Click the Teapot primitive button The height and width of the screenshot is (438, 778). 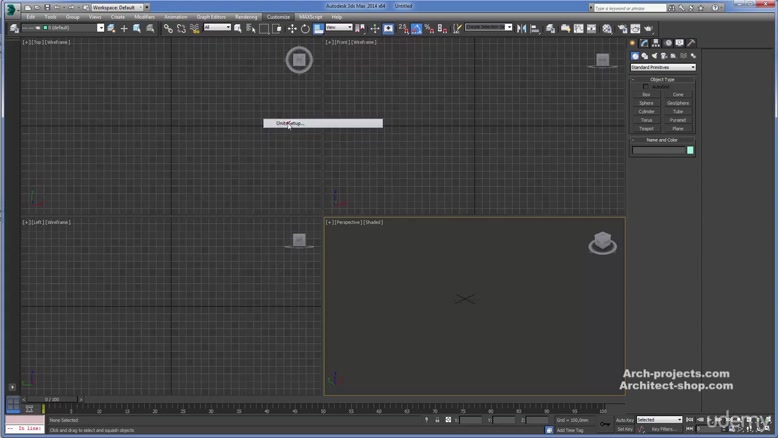tap(646, 128)
